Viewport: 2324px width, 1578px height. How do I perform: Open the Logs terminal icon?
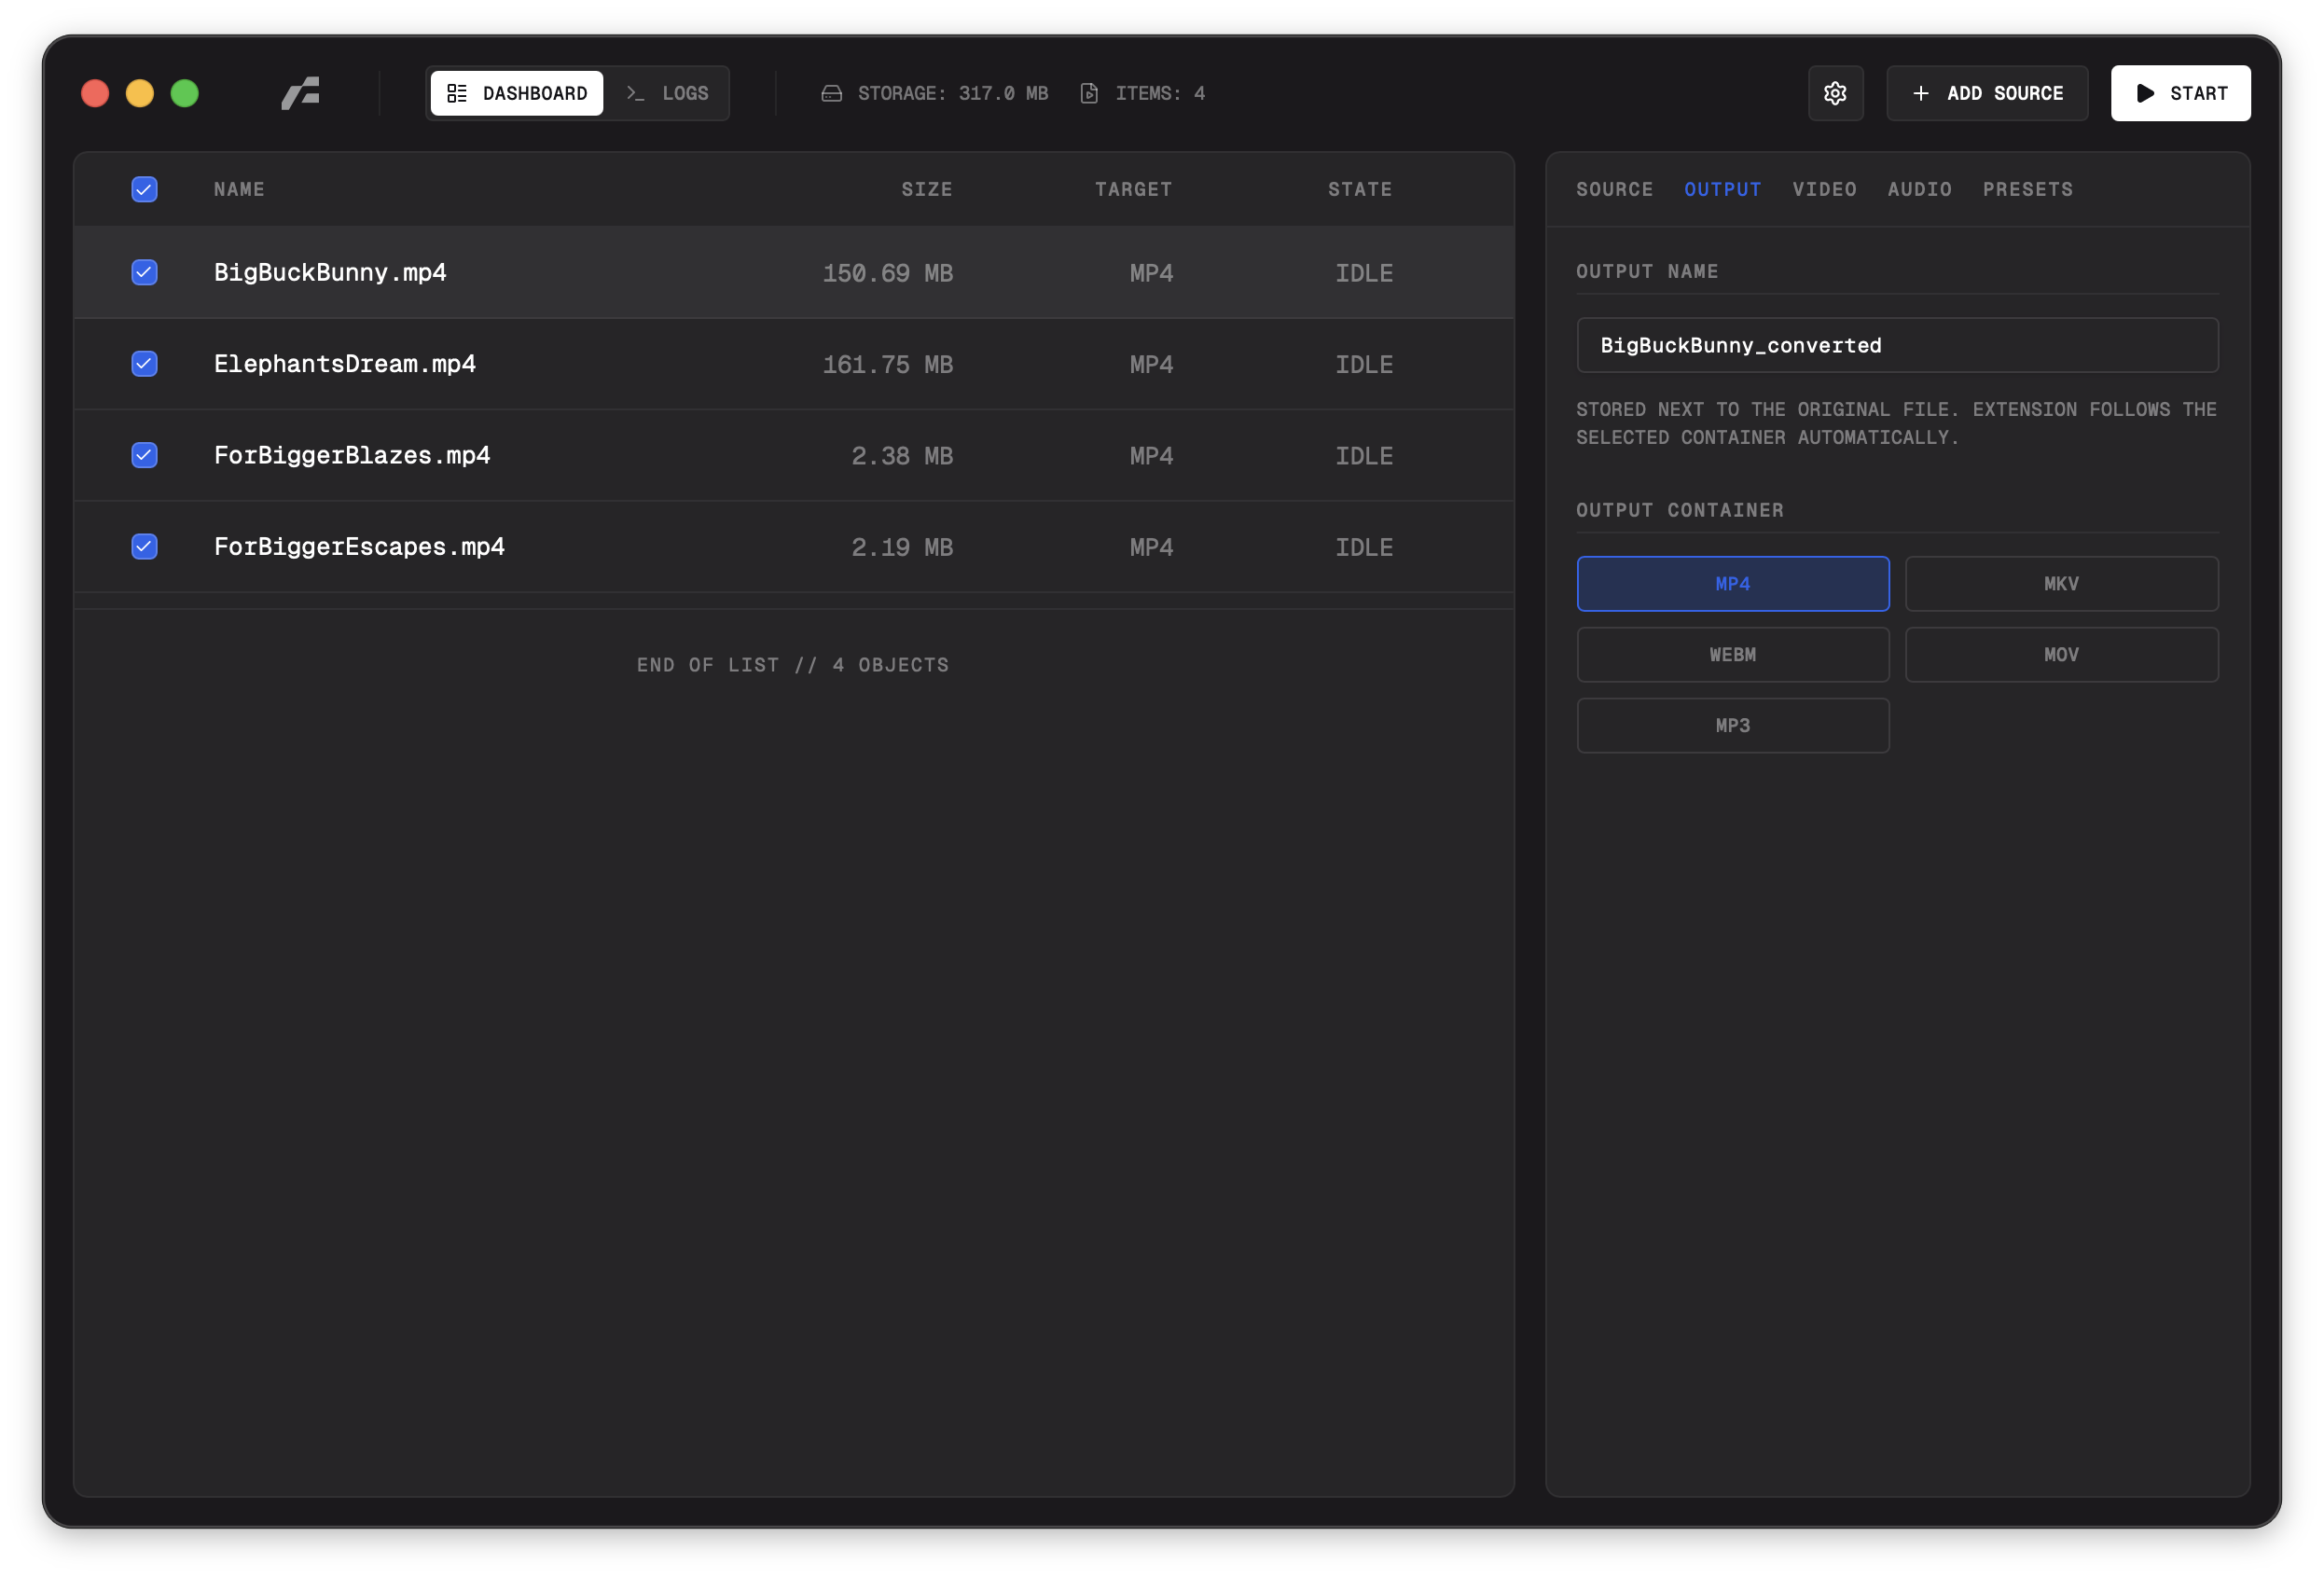pos(634,93)
